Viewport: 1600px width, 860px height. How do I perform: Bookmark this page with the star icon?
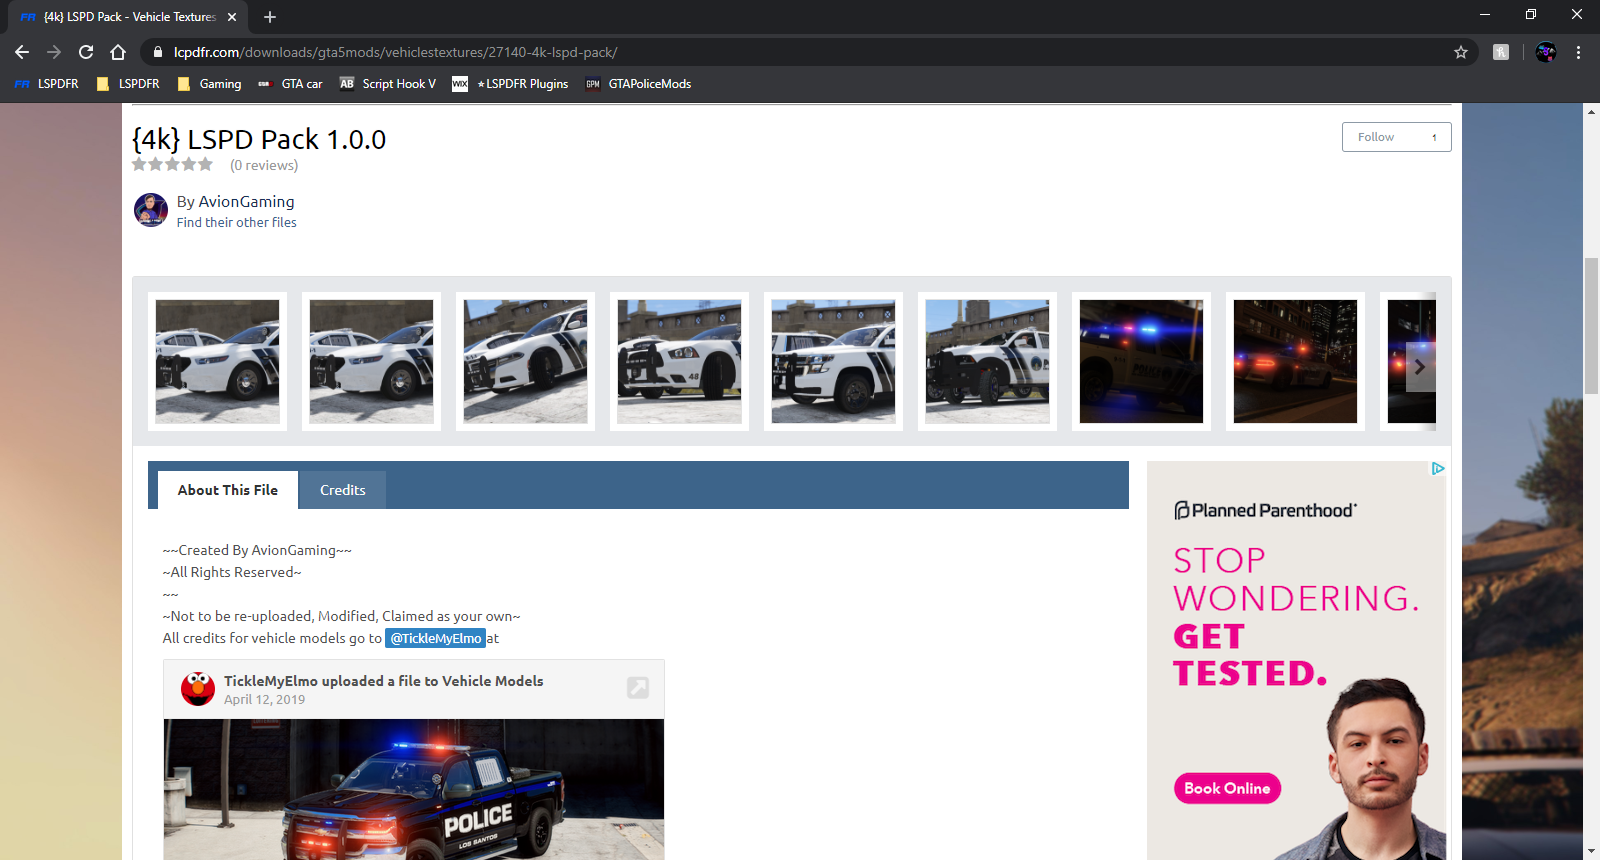pos(1461,52)
